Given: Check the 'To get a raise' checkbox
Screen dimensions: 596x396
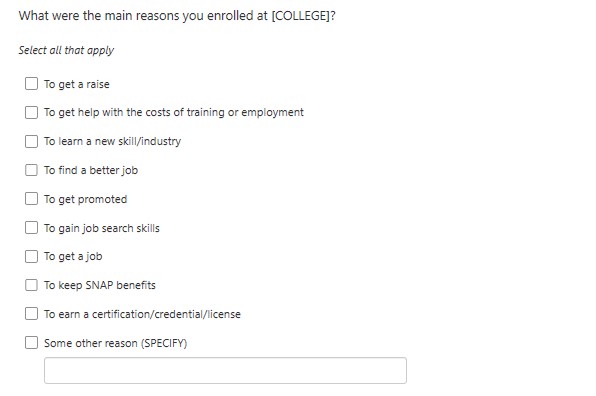Looking at the screenshot, I should click(x=31, y=84).
